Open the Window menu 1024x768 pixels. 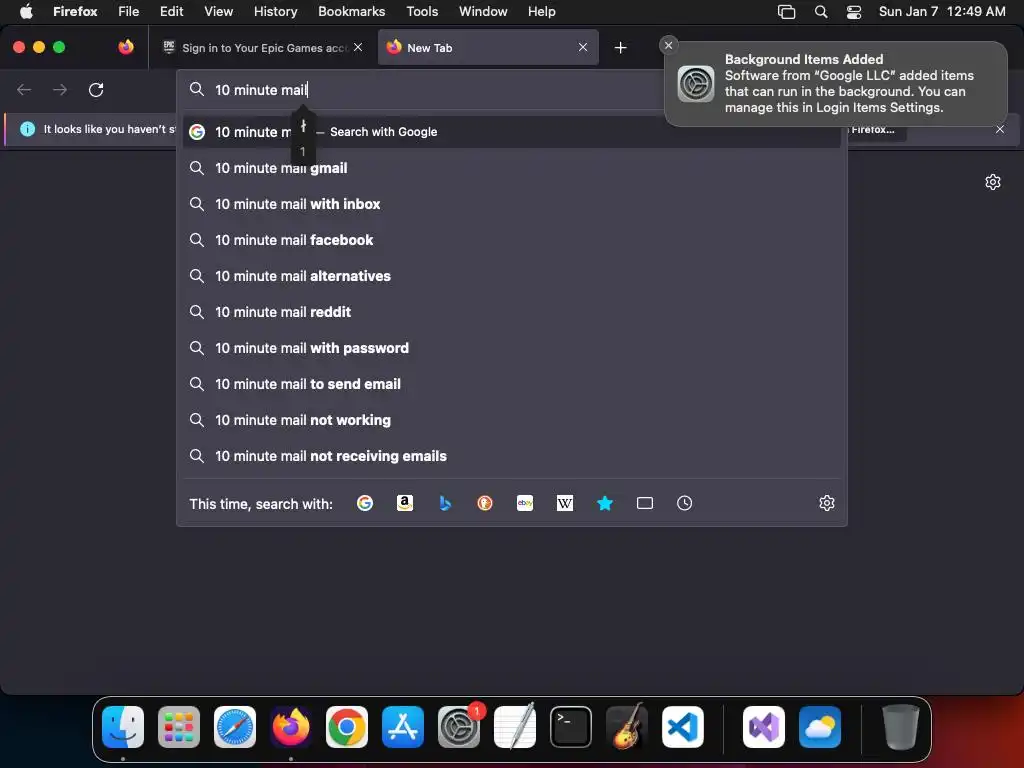483,11
